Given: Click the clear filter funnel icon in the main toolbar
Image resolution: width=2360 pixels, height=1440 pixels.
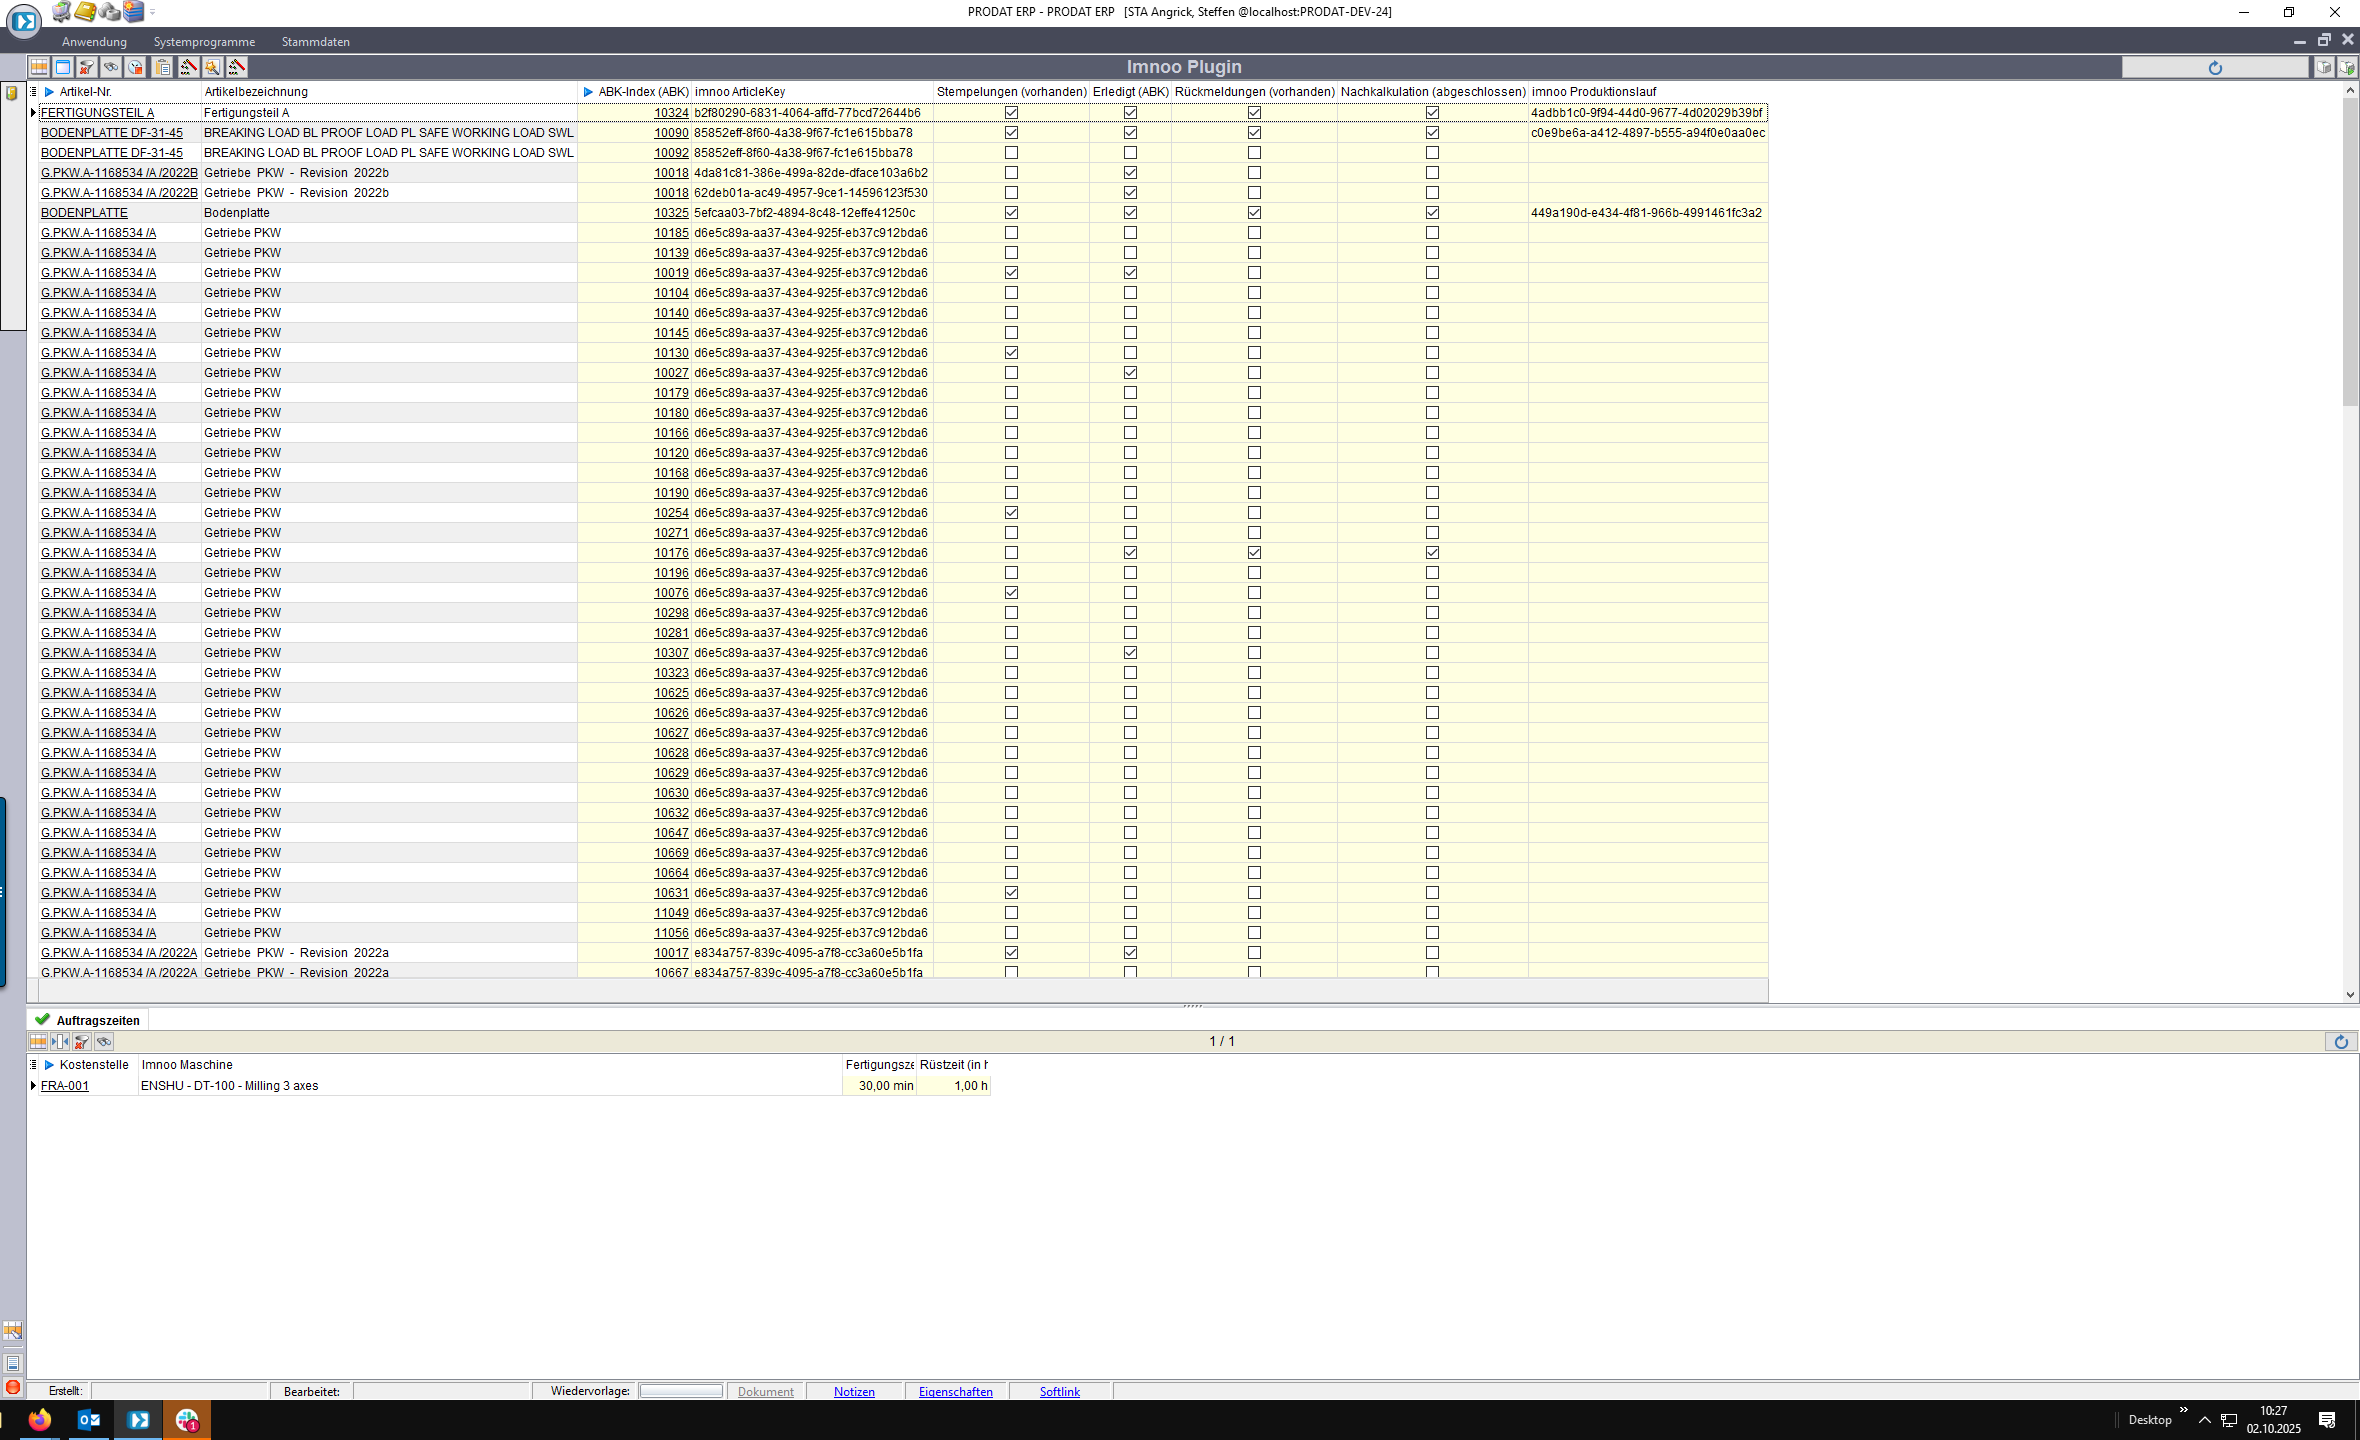Looking at the screenshot, I should pyautogui.click(x=87, y=67).
